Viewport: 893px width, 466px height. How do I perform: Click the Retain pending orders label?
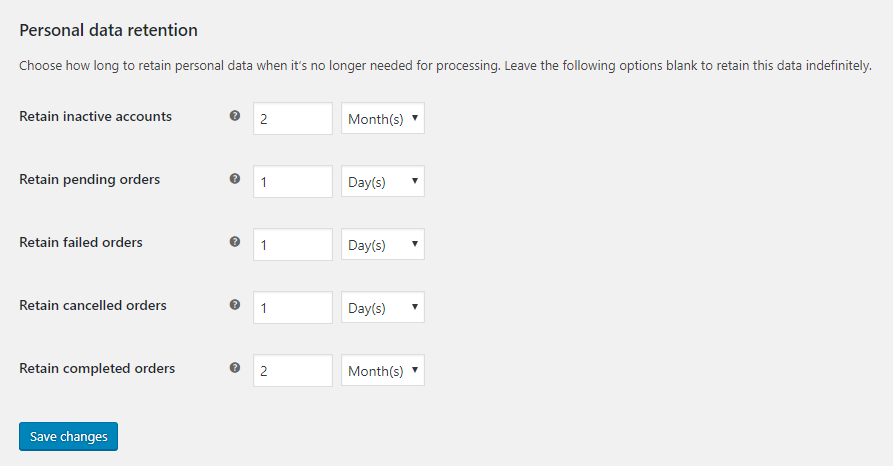click(x=89, y=179)
